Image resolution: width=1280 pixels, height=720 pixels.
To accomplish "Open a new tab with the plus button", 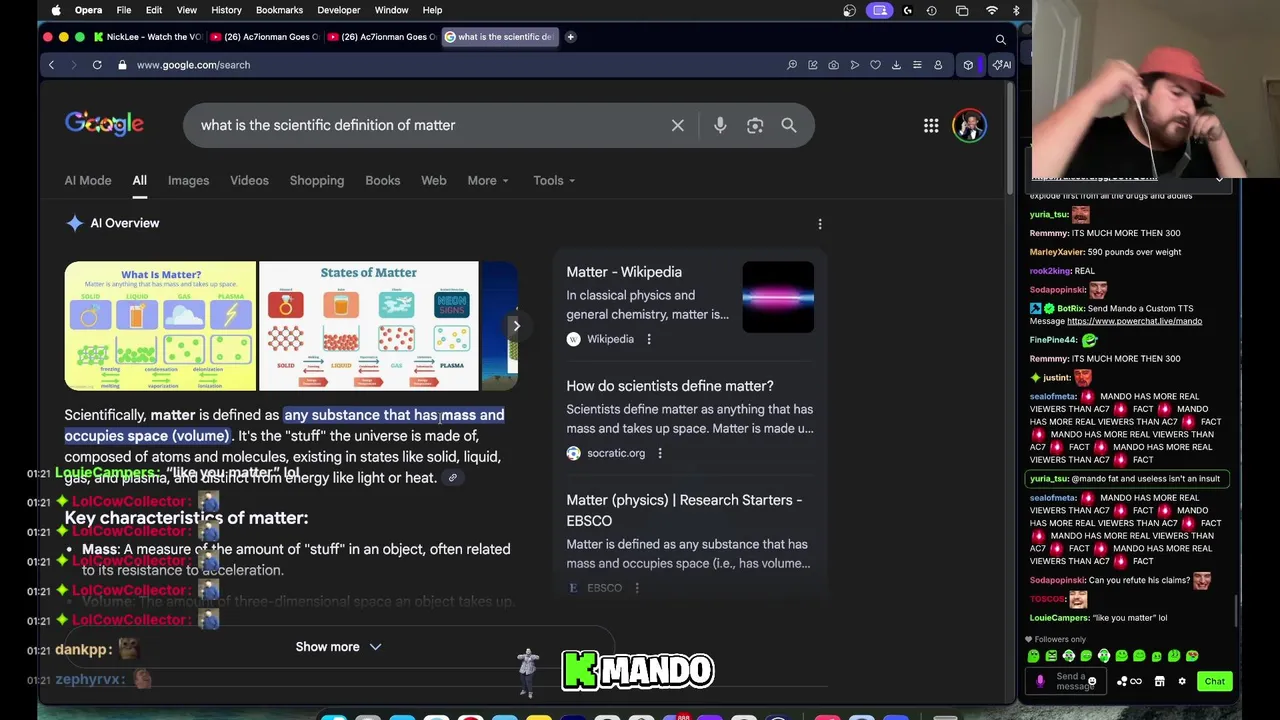I will coord(570,37).
